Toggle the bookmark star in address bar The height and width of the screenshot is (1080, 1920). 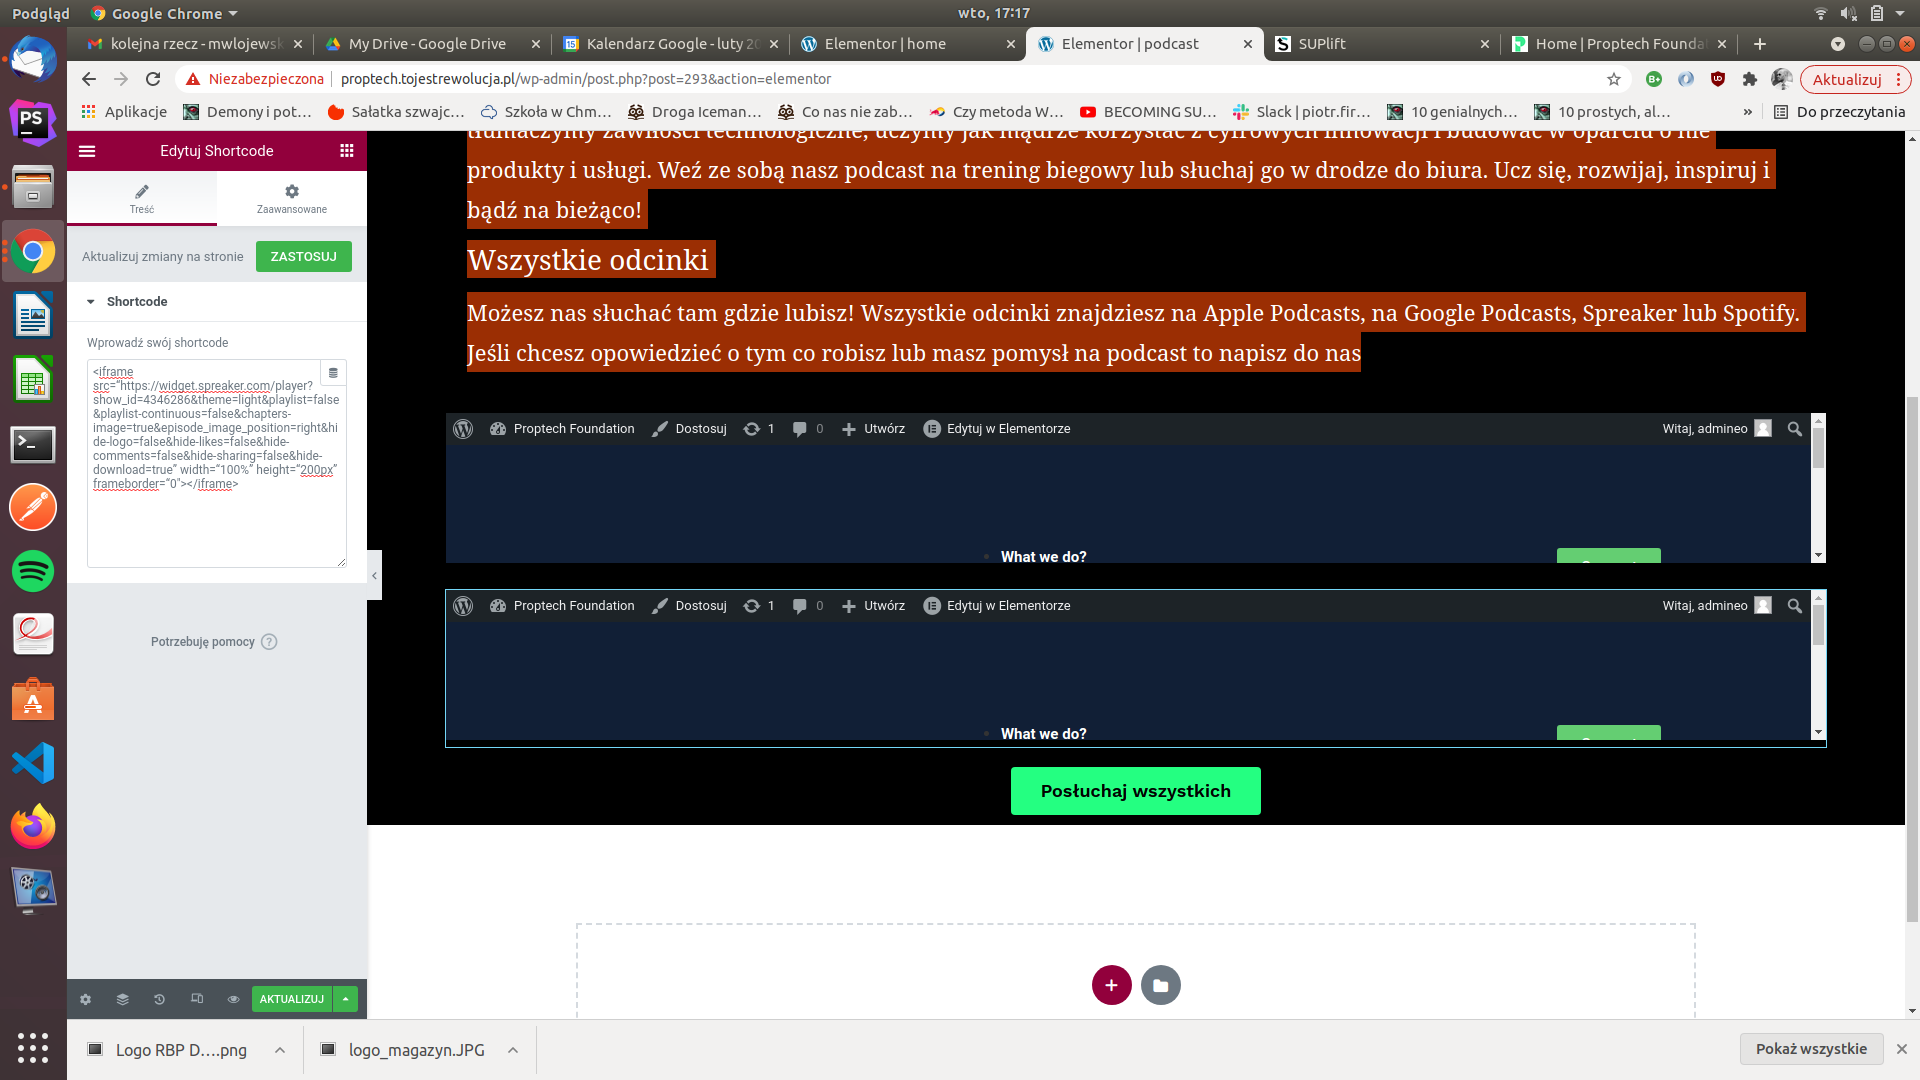pyautogui.click(x=1613, y=79)
